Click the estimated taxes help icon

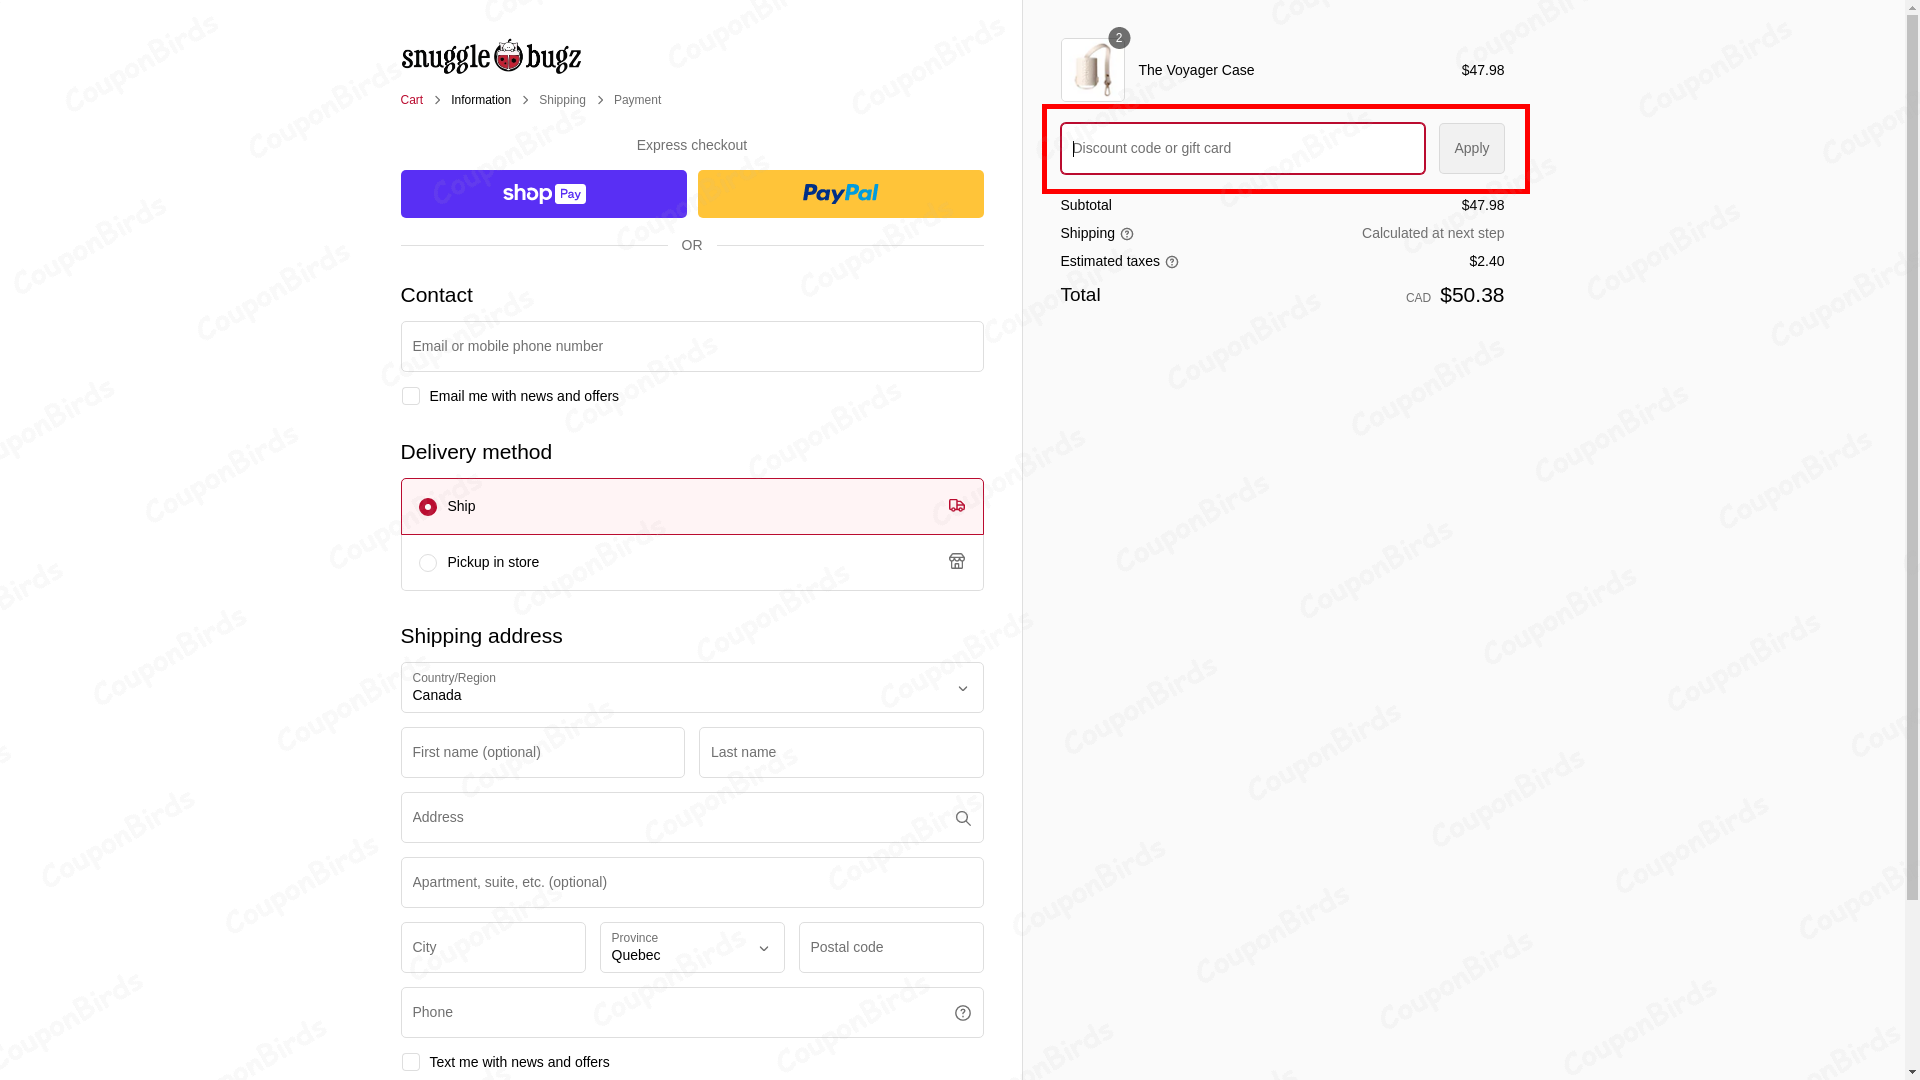1172,262
